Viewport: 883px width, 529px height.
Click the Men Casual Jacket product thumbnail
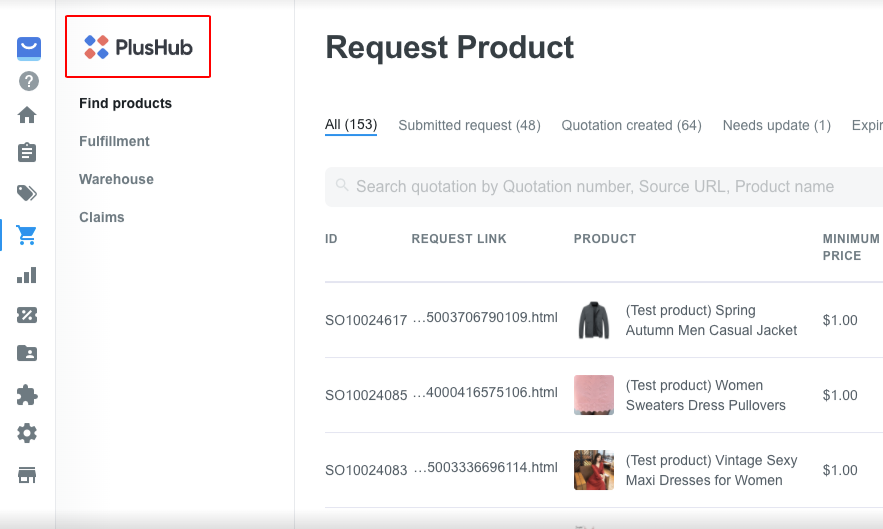[594, 320]
